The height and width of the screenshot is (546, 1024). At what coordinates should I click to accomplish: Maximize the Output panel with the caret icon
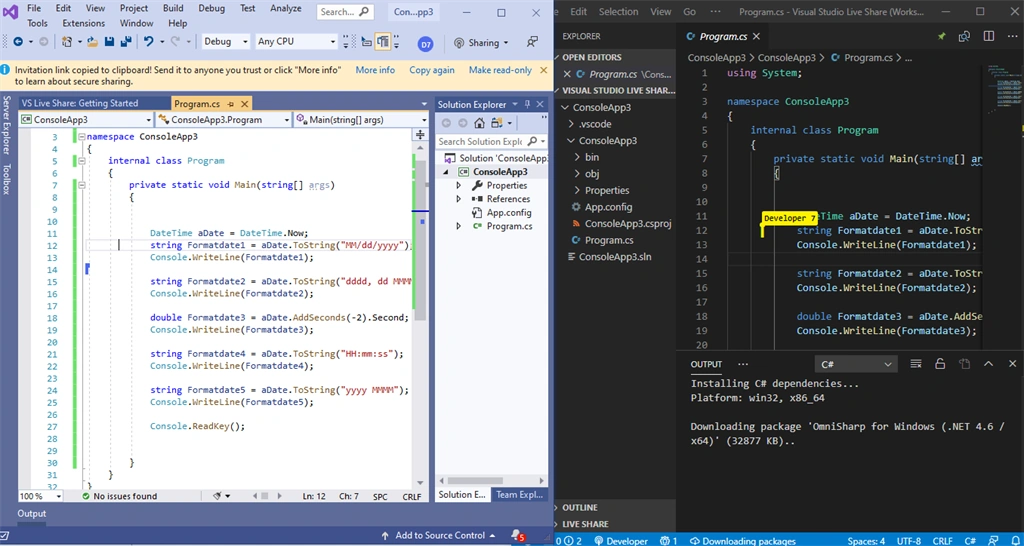tap(988, 364)
